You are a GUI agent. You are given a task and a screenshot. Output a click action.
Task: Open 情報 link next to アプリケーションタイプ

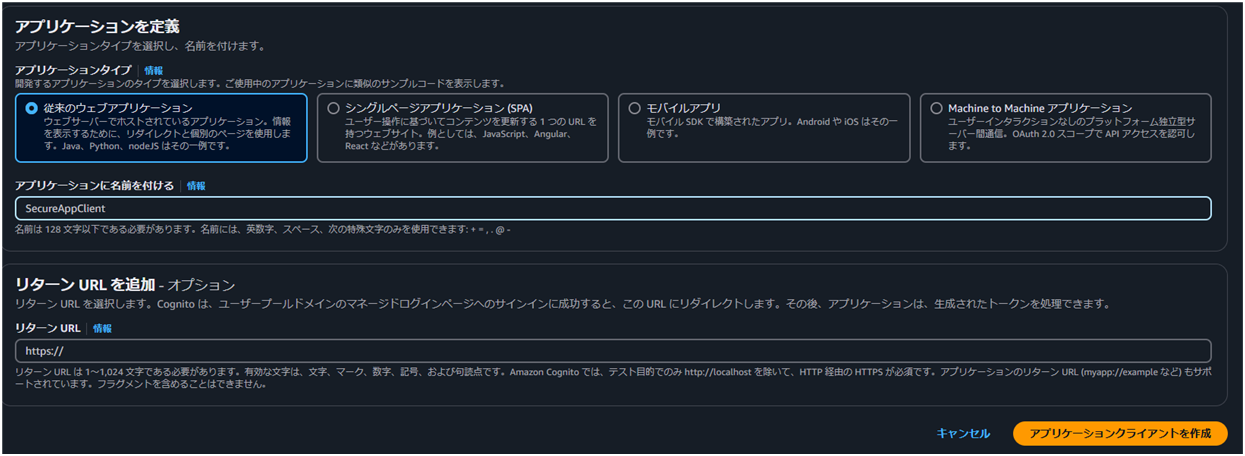[x=153, y=70]
